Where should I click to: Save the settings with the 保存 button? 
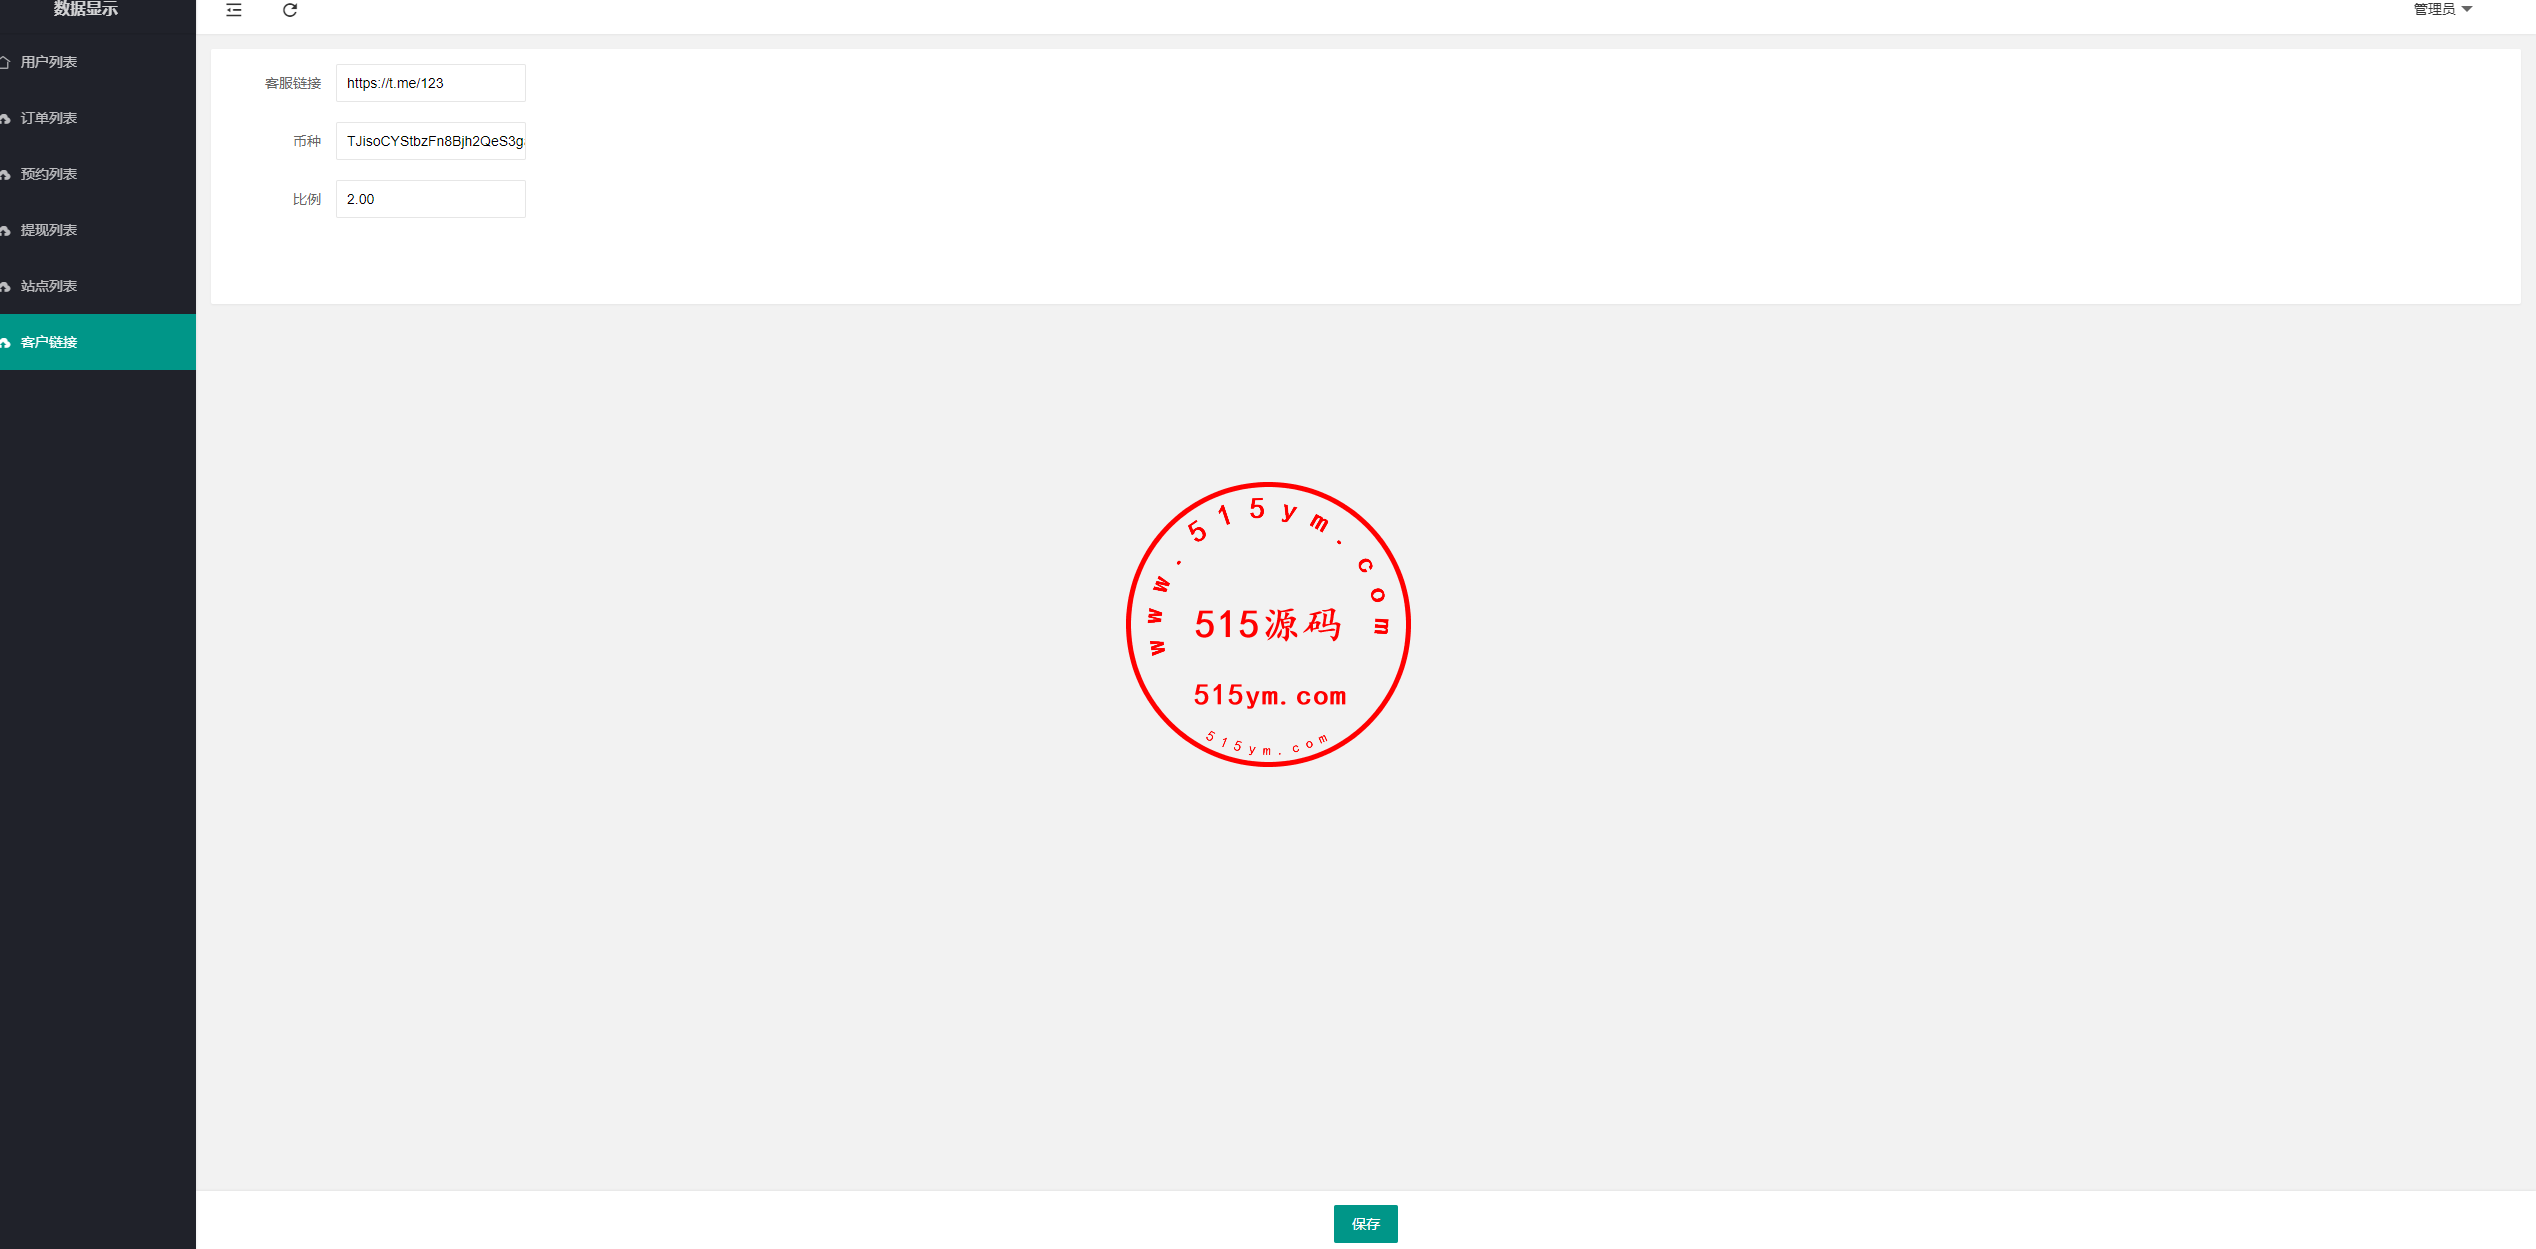point(1365,1224)
